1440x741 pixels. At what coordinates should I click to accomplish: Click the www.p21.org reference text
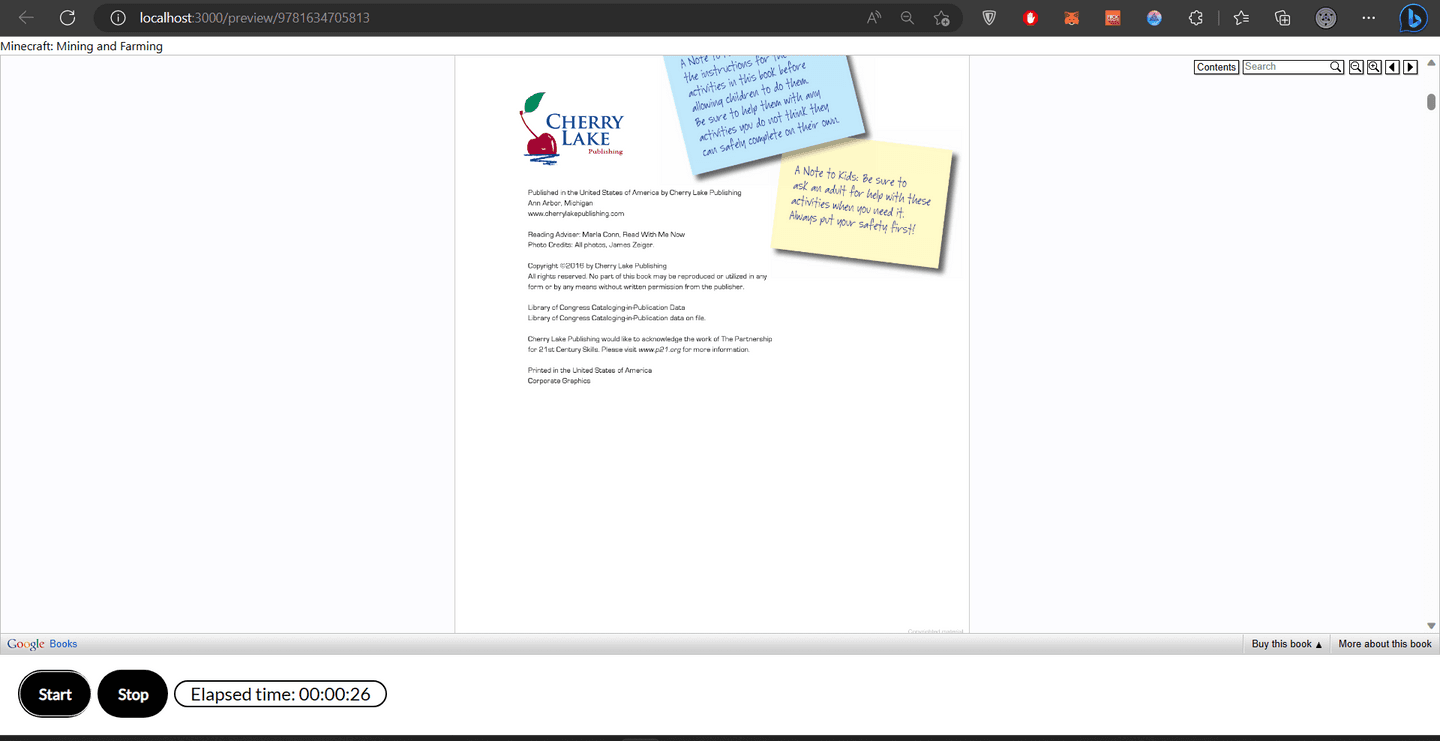(x=659, y=350)
